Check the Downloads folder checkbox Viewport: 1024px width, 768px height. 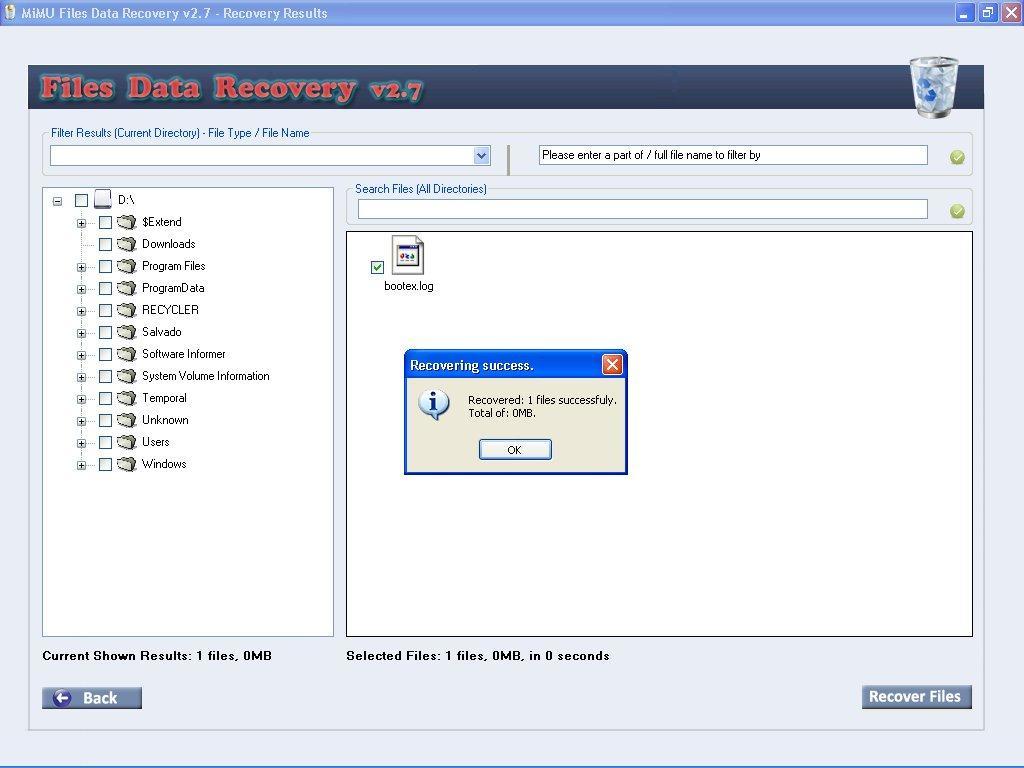pos(105,245)
